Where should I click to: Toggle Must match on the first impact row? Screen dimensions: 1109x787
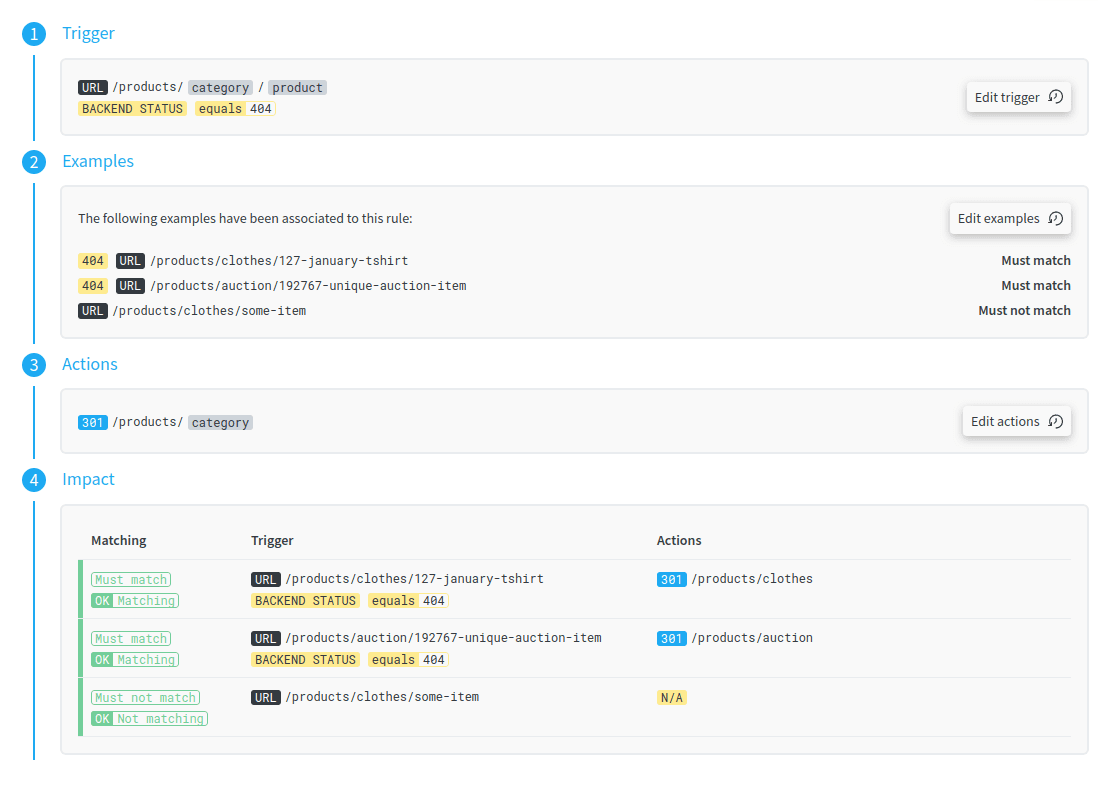130,579
